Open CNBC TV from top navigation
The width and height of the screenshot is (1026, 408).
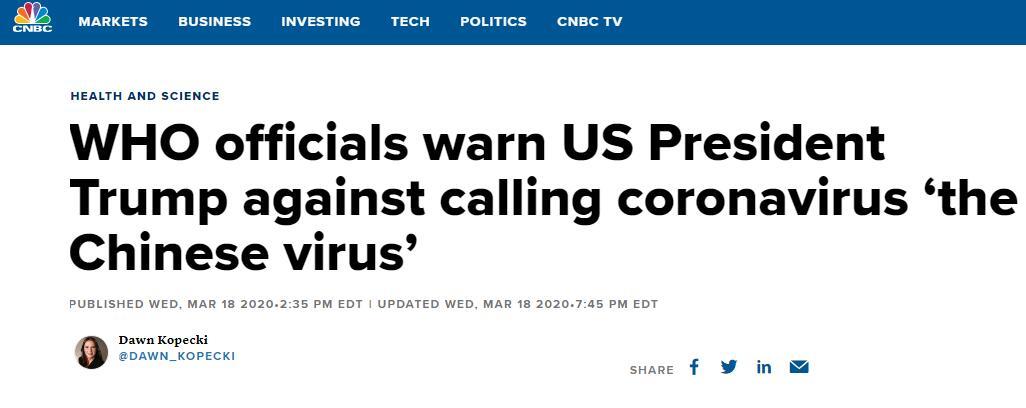click(589, 22)
